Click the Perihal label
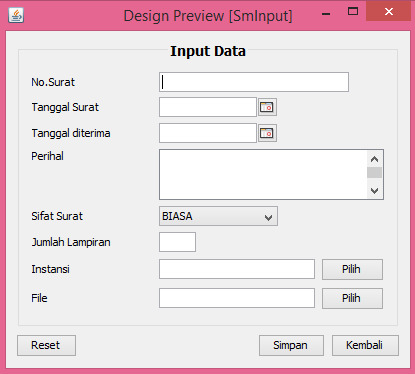This screenshot has height=374, width=415. (47, 156)
